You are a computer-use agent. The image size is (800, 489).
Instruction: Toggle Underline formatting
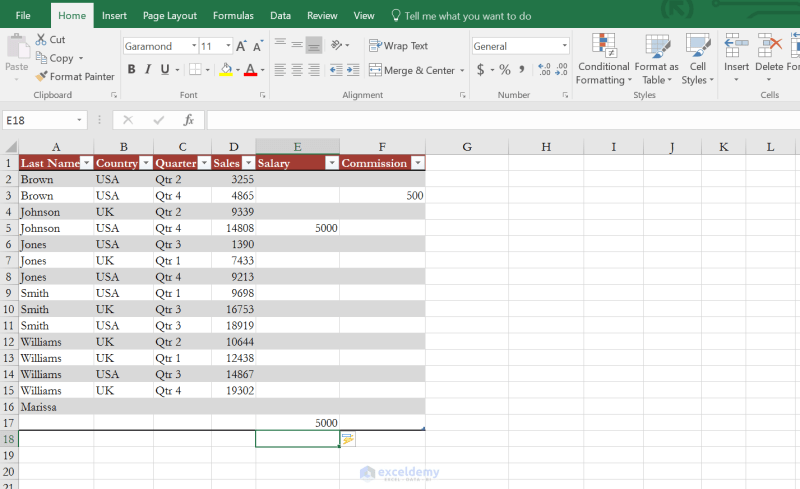tap(165, 69)
